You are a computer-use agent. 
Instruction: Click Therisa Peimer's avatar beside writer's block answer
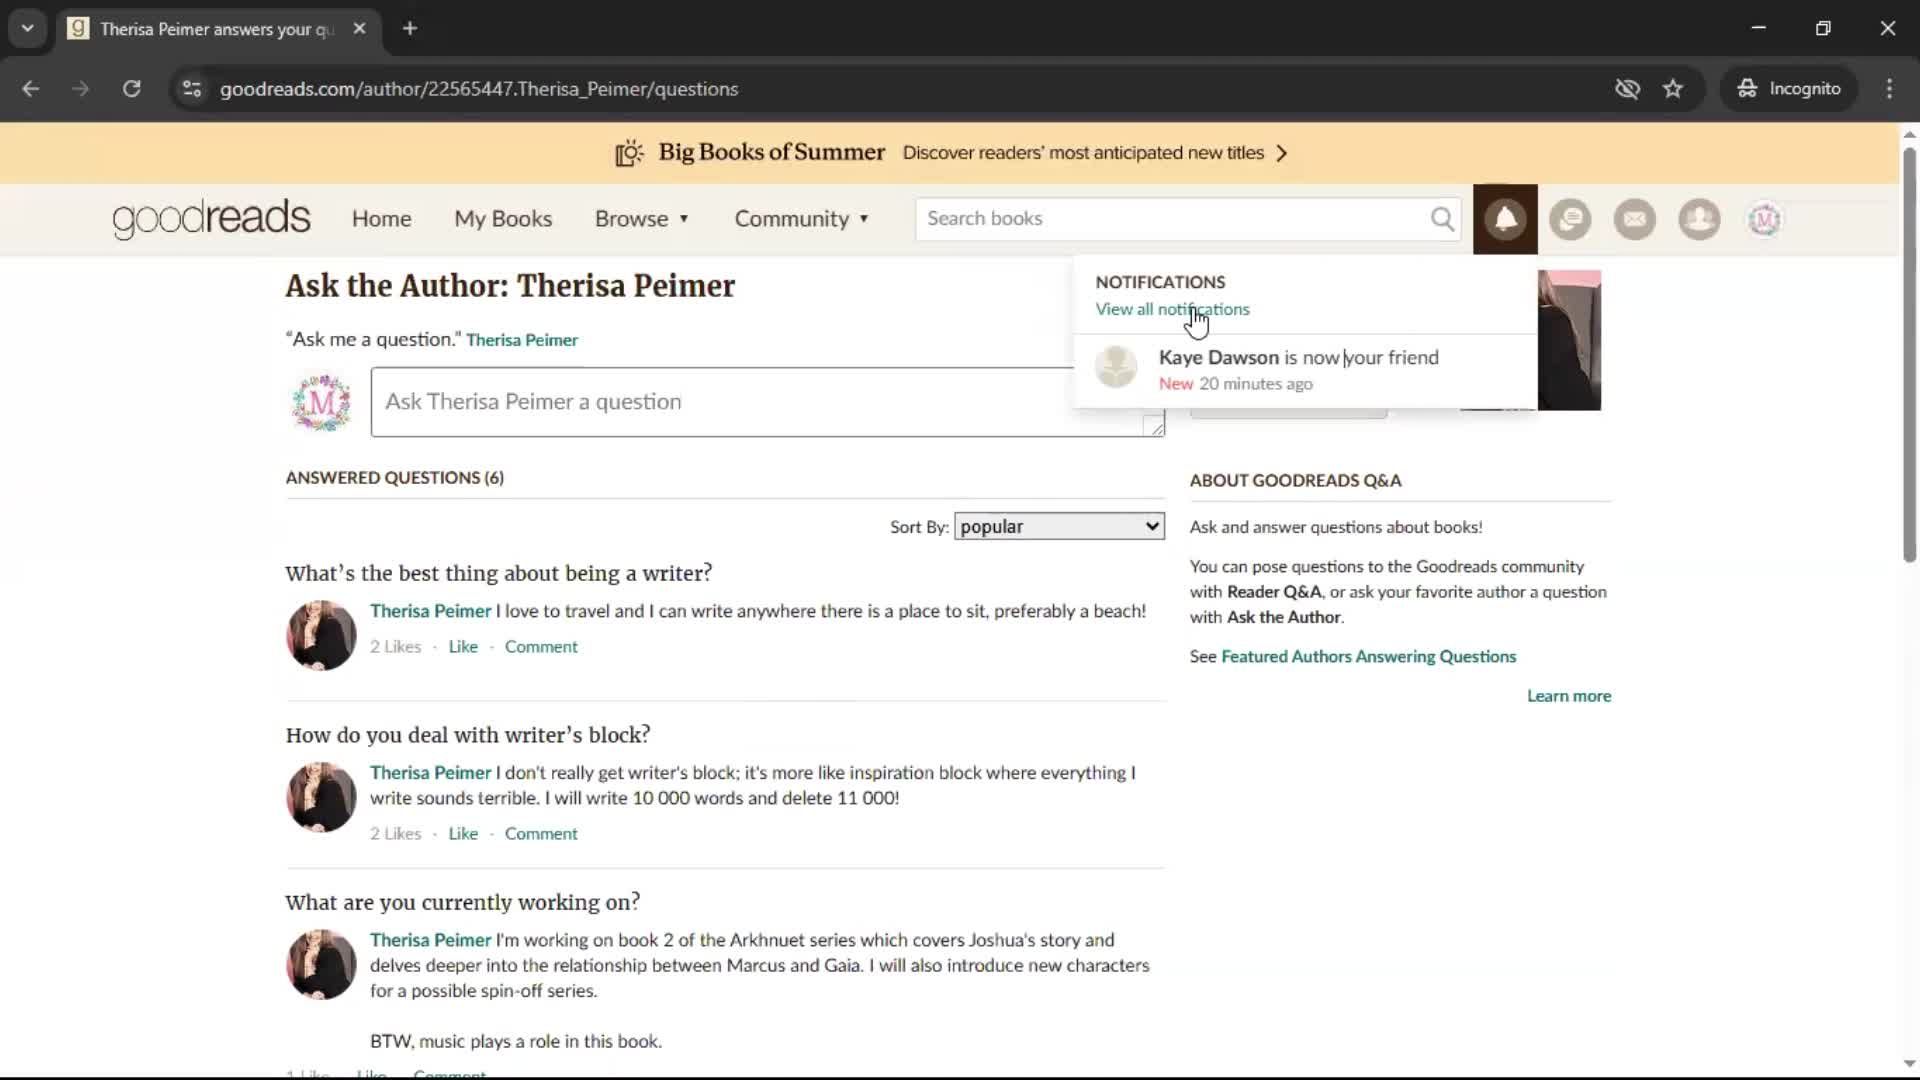click(321, 797)
